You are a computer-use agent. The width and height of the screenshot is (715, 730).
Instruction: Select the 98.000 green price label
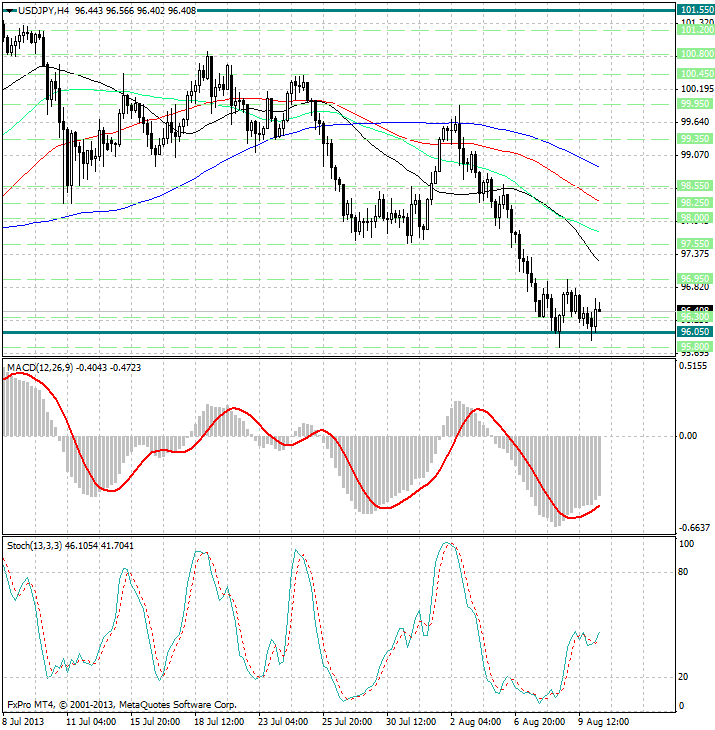click(695, 218)
